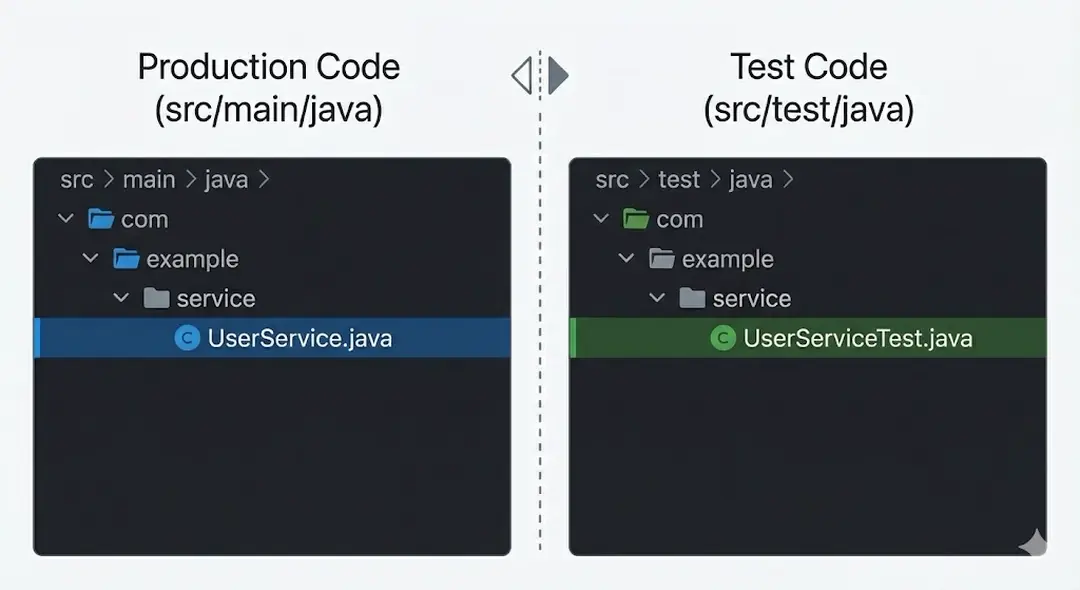Collapse the com folder in main tree
The width and height of the screenshot is (1080, 590).
pos(66,219)
